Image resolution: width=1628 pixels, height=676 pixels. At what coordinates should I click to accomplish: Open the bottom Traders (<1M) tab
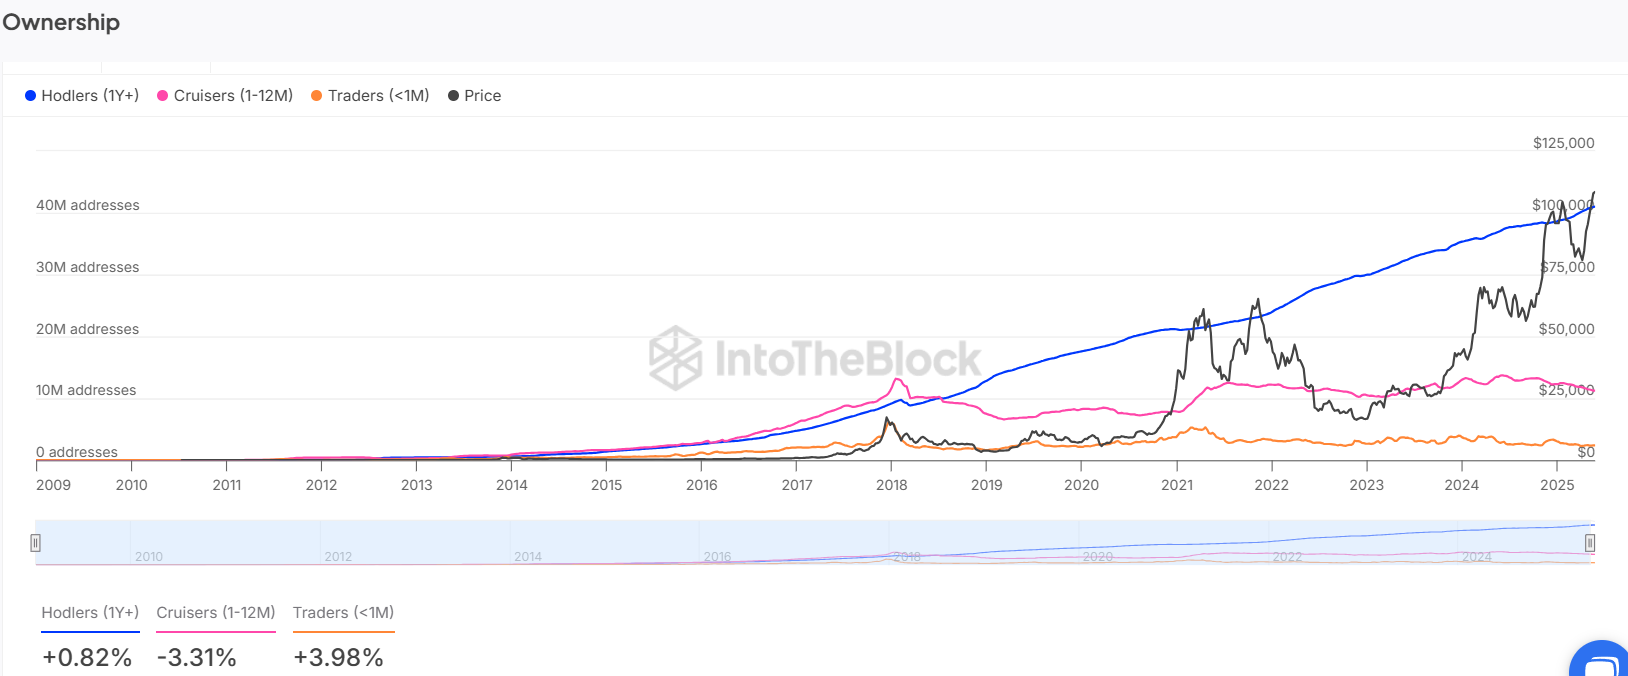pyautogui.click(x=343, y=613)
